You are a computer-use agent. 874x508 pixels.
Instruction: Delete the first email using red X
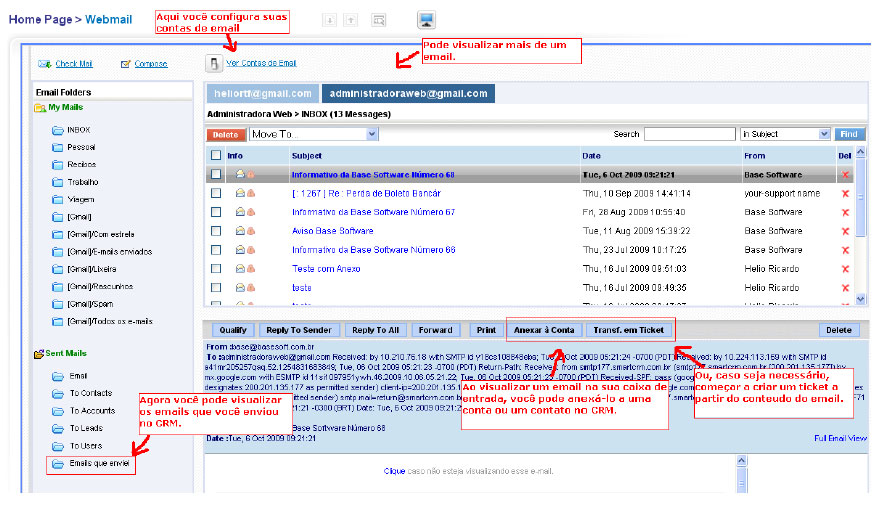coord(845,175)
